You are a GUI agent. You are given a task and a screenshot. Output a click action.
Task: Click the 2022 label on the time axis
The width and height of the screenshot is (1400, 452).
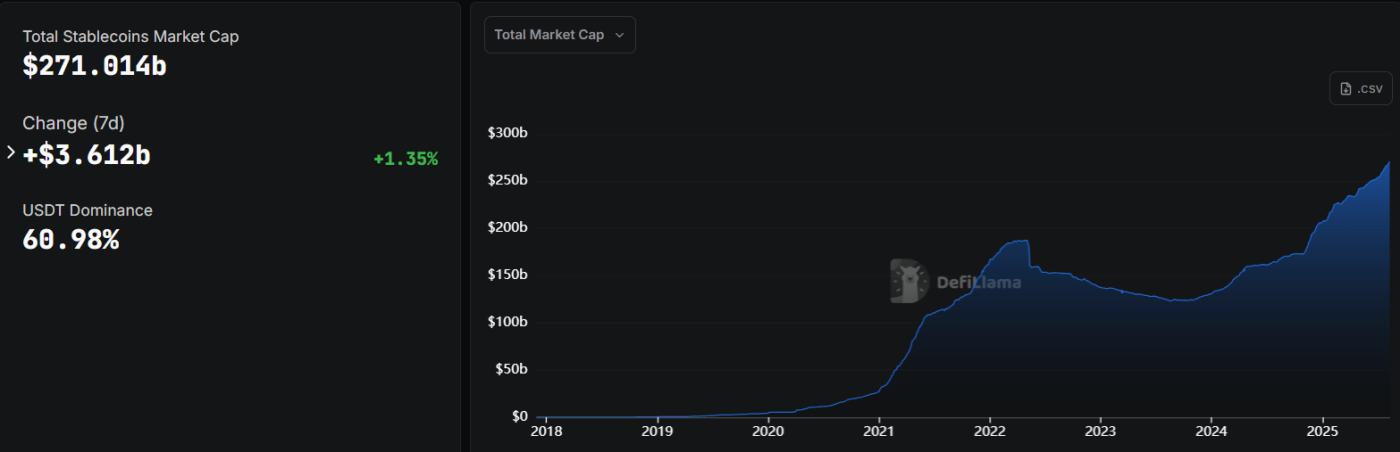989,432
